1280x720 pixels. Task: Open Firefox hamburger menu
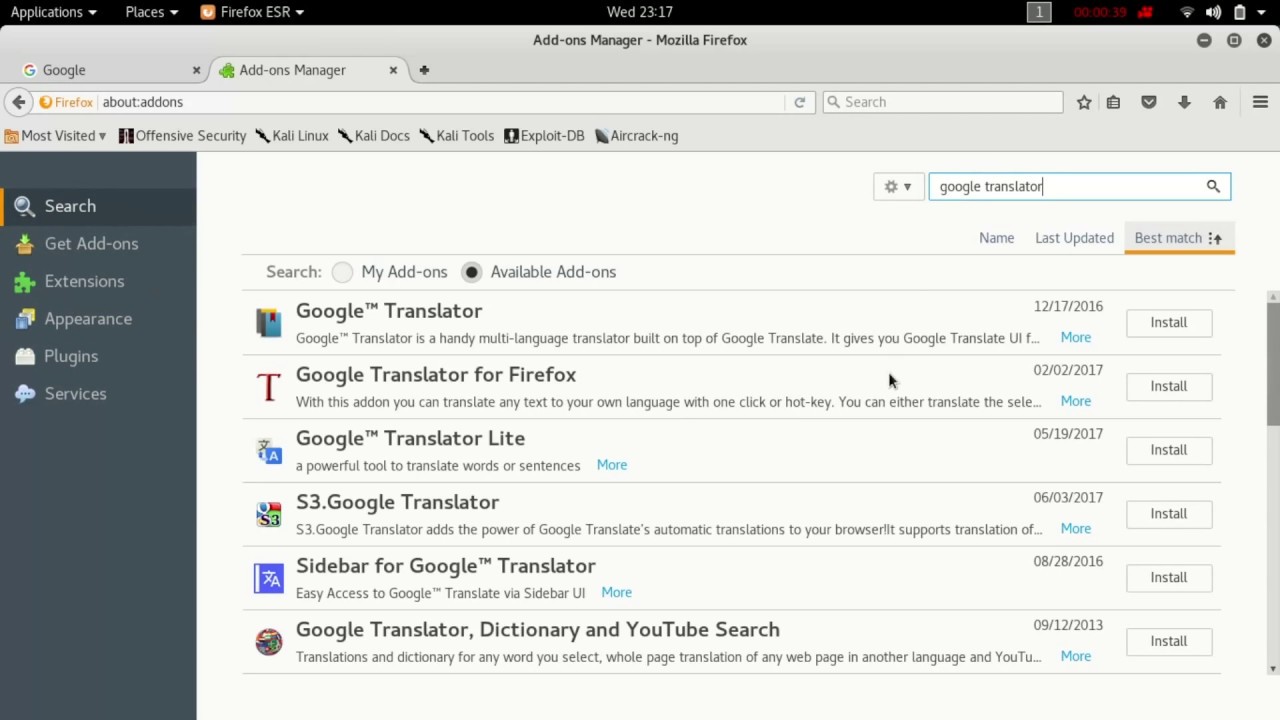[x=1260, y=102]
